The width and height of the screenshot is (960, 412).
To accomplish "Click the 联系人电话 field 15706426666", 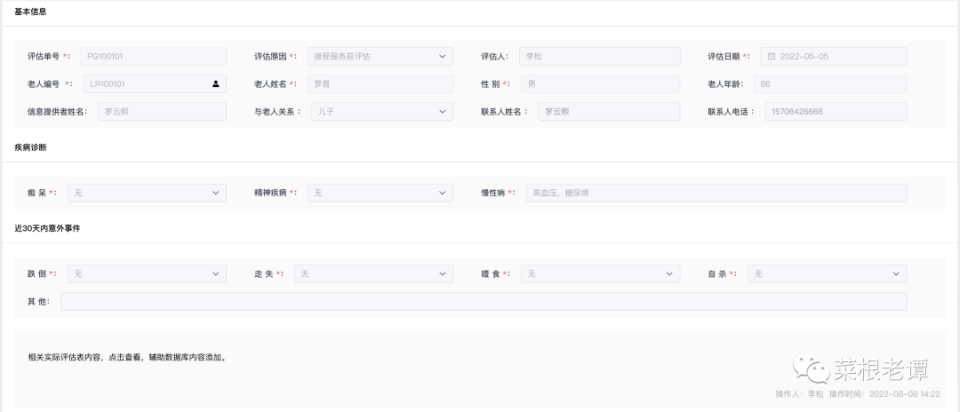I will pyautogui.click(x=836, y=111).
